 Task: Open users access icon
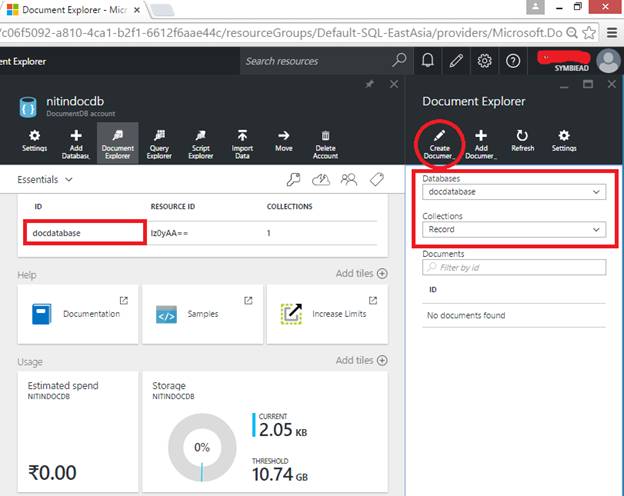[x=349, y=180]
